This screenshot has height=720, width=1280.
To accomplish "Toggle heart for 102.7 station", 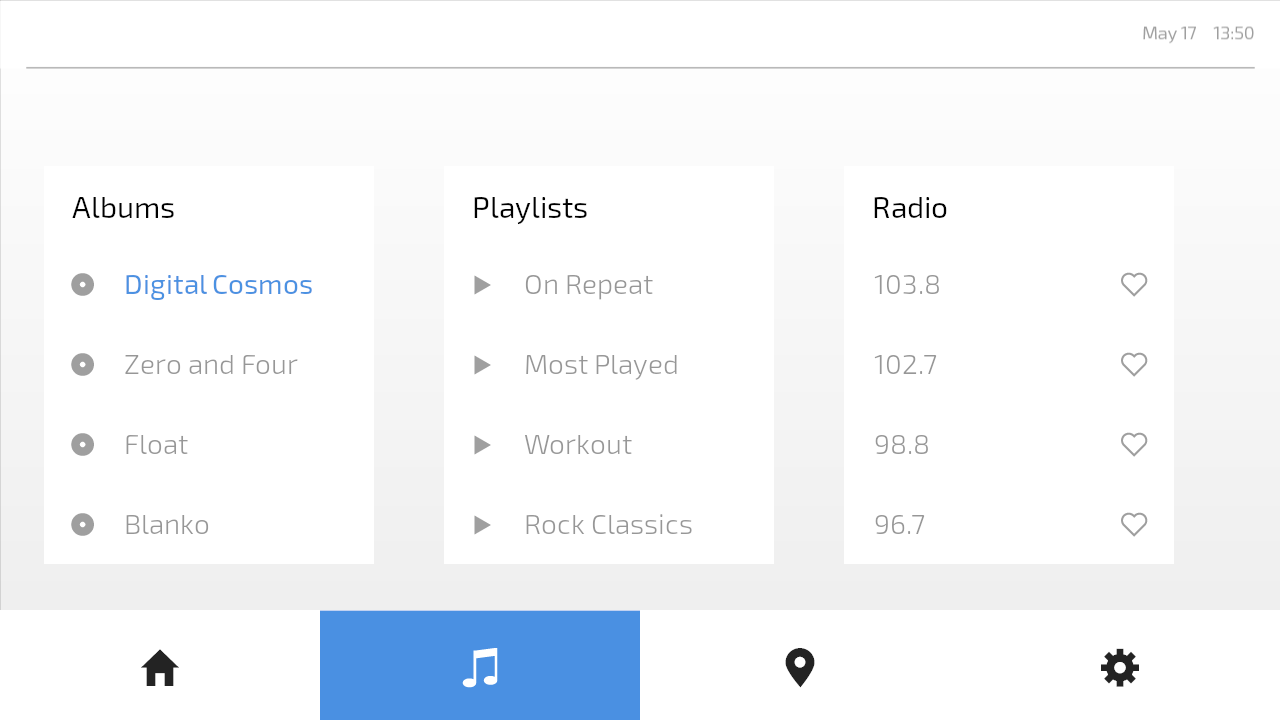I will pyautogui.click(x=1134, y=365).
